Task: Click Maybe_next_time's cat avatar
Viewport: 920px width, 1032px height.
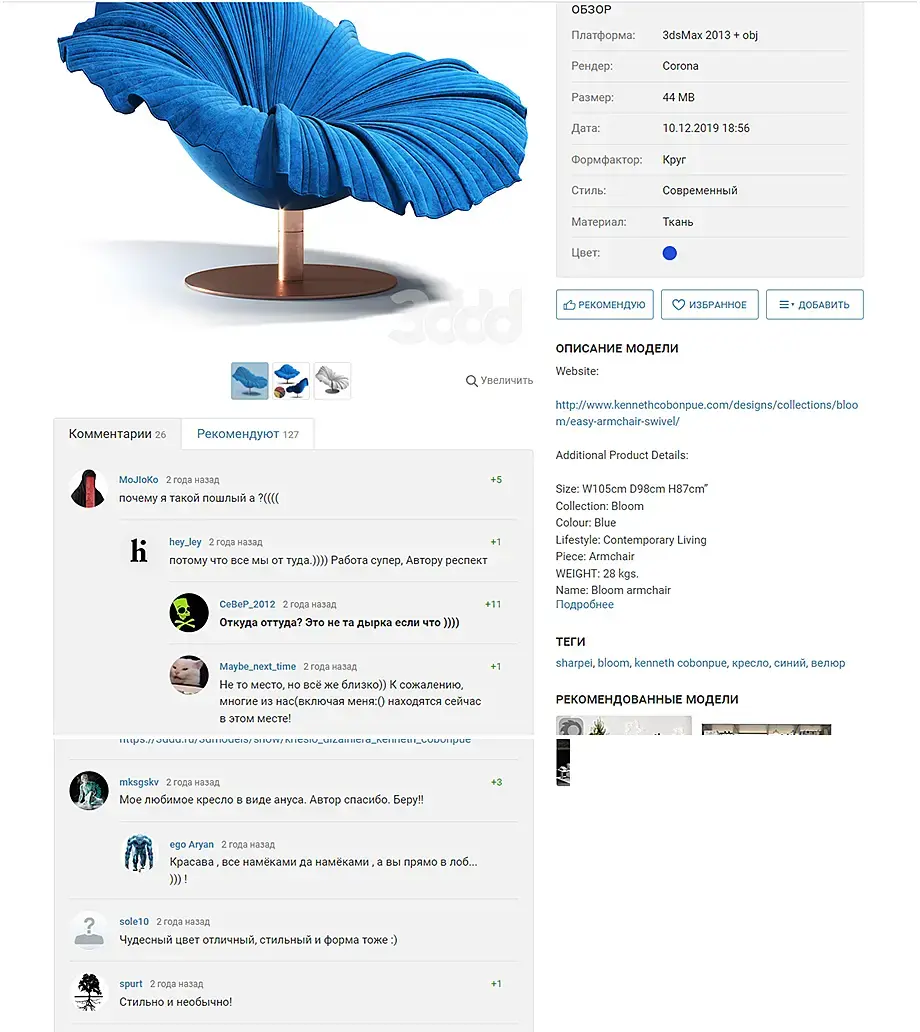Action: point(189,675)
